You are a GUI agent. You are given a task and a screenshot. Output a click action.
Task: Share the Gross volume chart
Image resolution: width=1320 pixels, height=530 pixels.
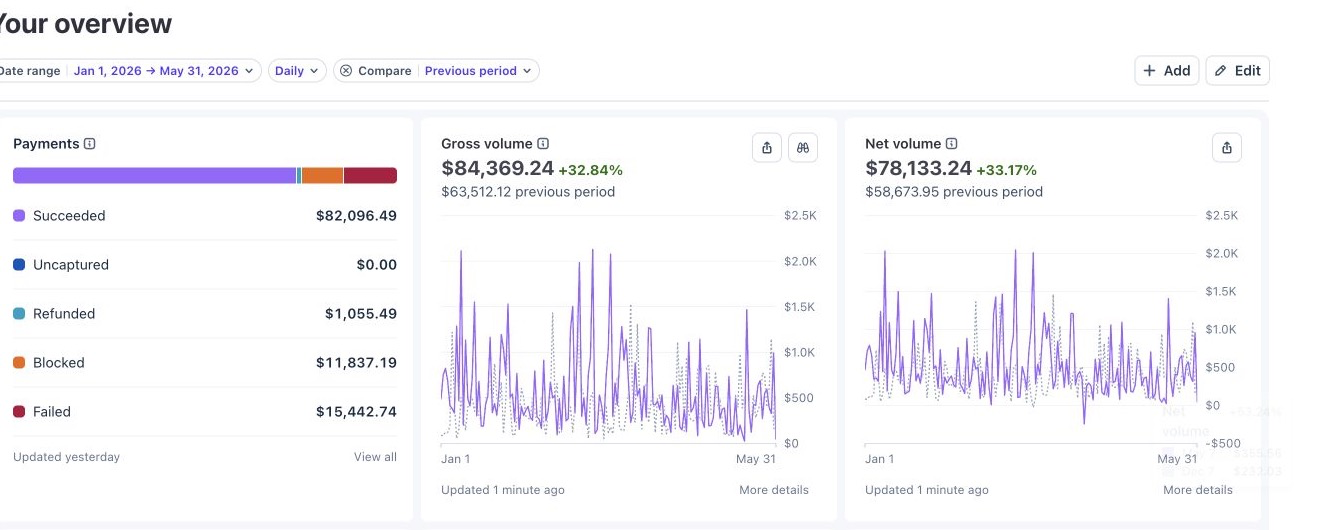click(767, 148)
